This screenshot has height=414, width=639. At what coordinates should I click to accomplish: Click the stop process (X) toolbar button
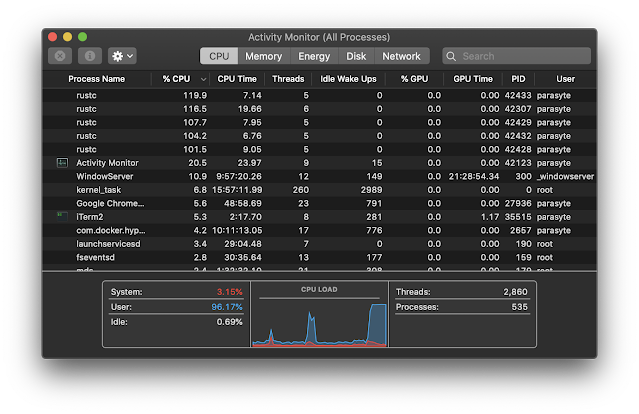60,56
